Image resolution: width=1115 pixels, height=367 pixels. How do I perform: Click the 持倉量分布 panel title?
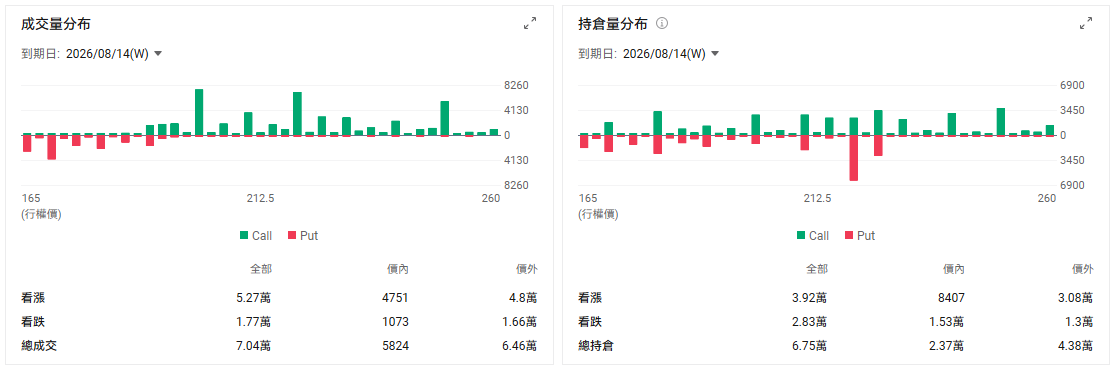pyautogui.click(x=613, y=23)
